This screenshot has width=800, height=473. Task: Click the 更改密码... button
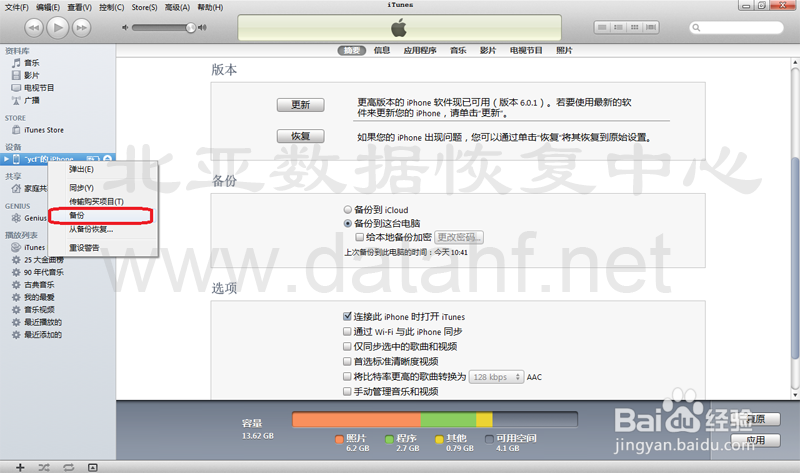(459, 237)
